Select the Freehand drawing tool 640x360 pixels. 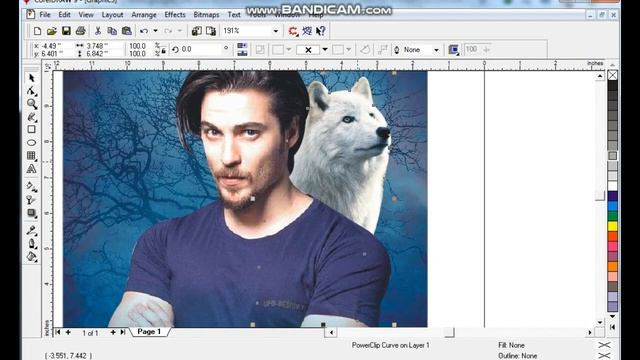31,117
